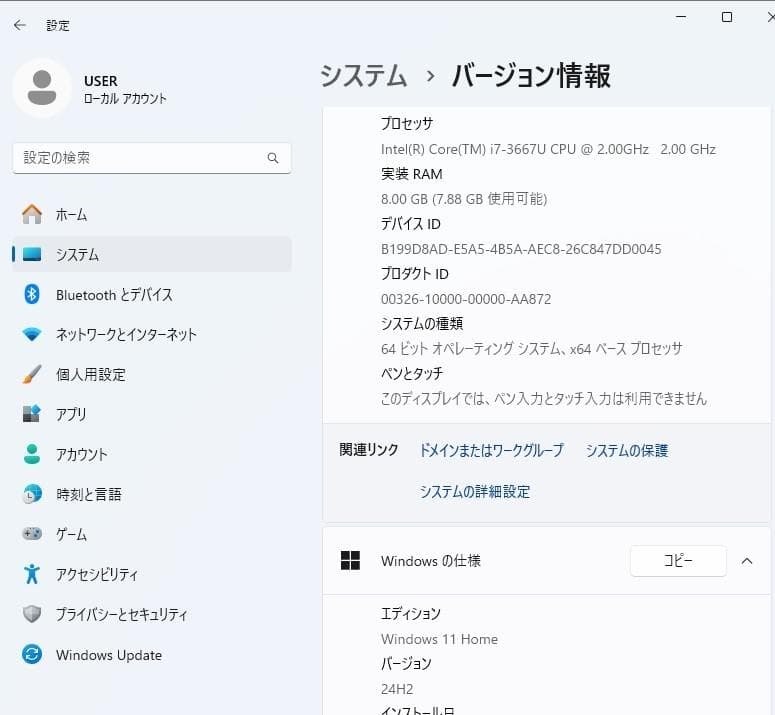
Task: Click the privacy shield icon
Action: [x=32, y=614]
